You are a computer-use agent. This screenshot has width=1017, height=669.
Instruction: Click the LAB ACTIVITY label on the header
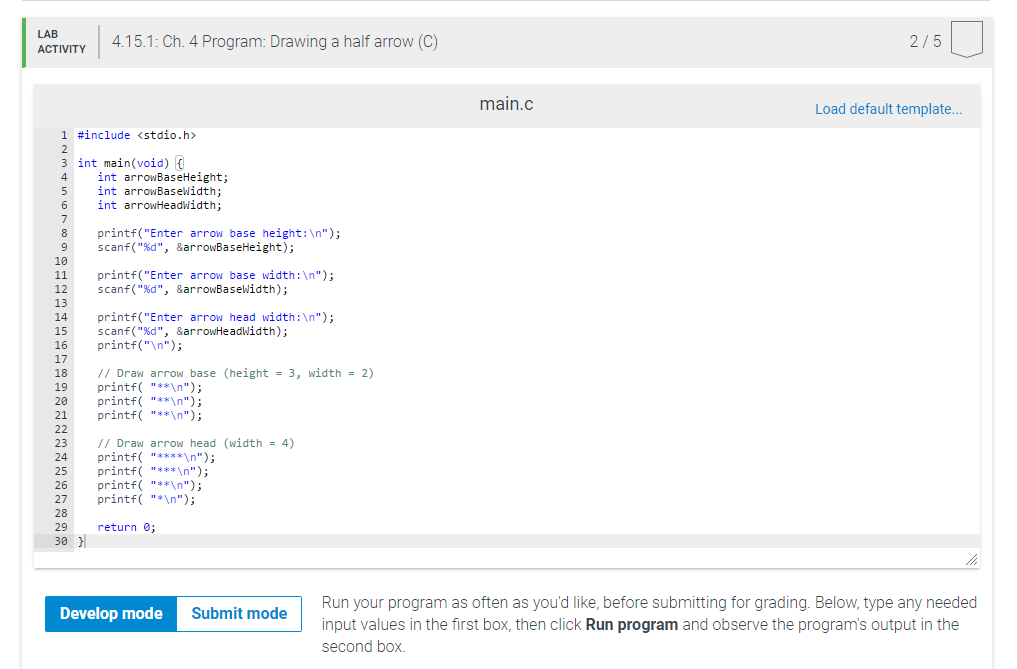[x=60, y=41]
